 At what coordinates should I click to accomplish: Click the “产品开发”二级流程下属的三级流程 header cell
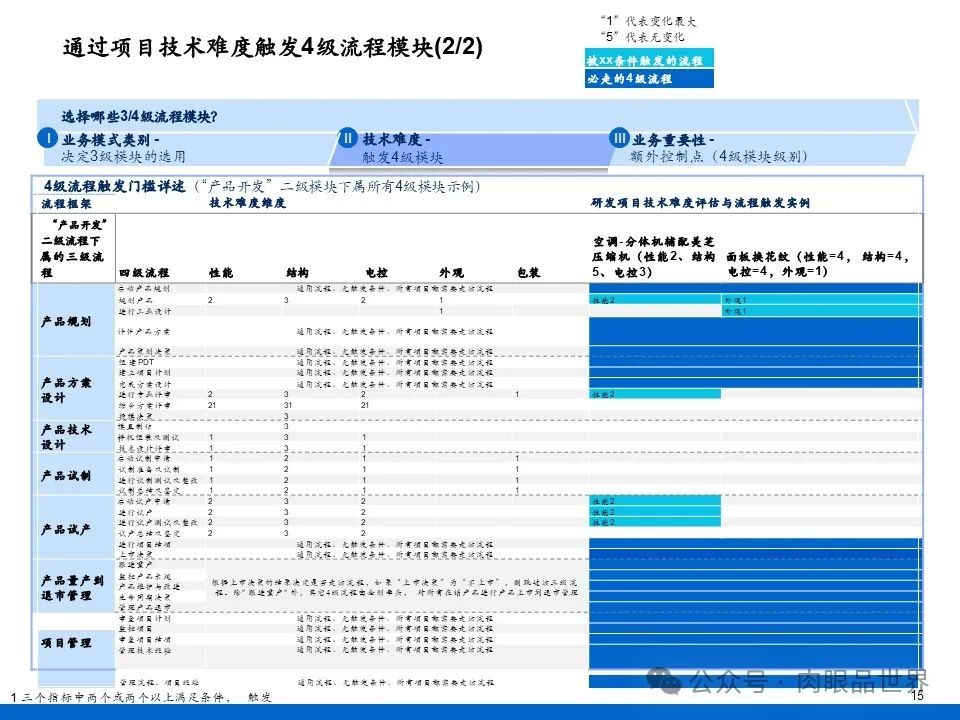72,248
